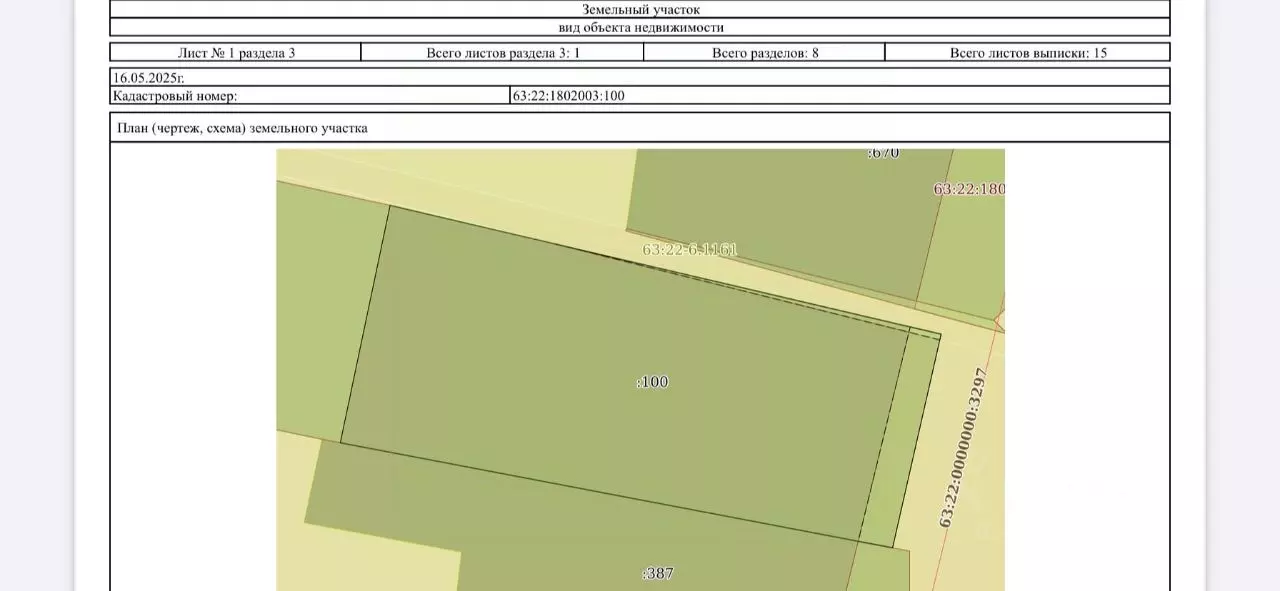The width and height of the screenshot is (1280, 591).
Task: Click the "Кадастровый номер:" label cell
Action: tap(310, 96)
